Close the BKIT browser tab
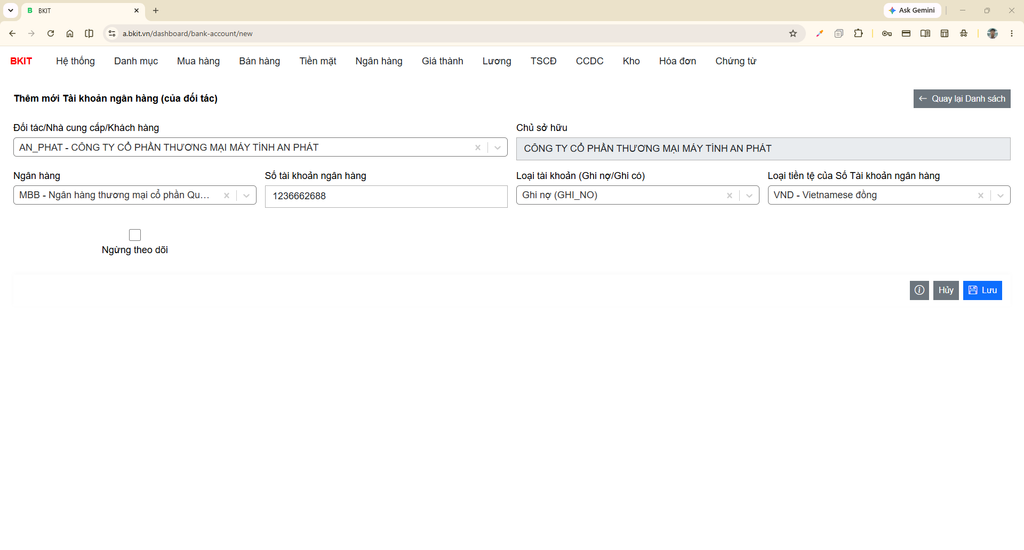 136,10
